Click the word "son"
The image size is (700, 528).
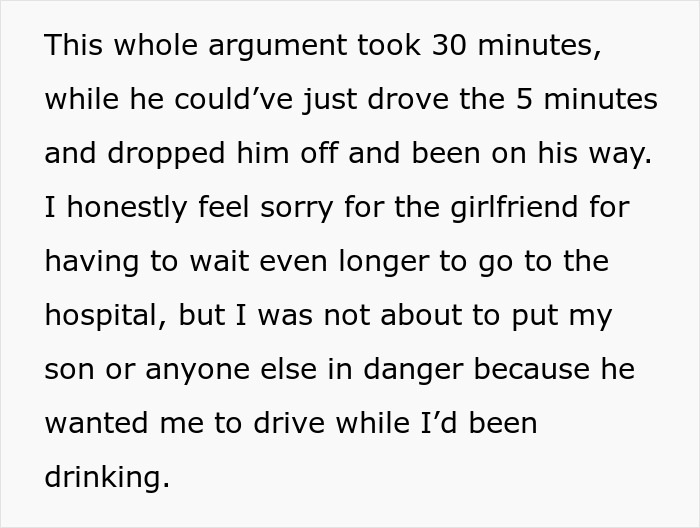click(x=67, y=370)
